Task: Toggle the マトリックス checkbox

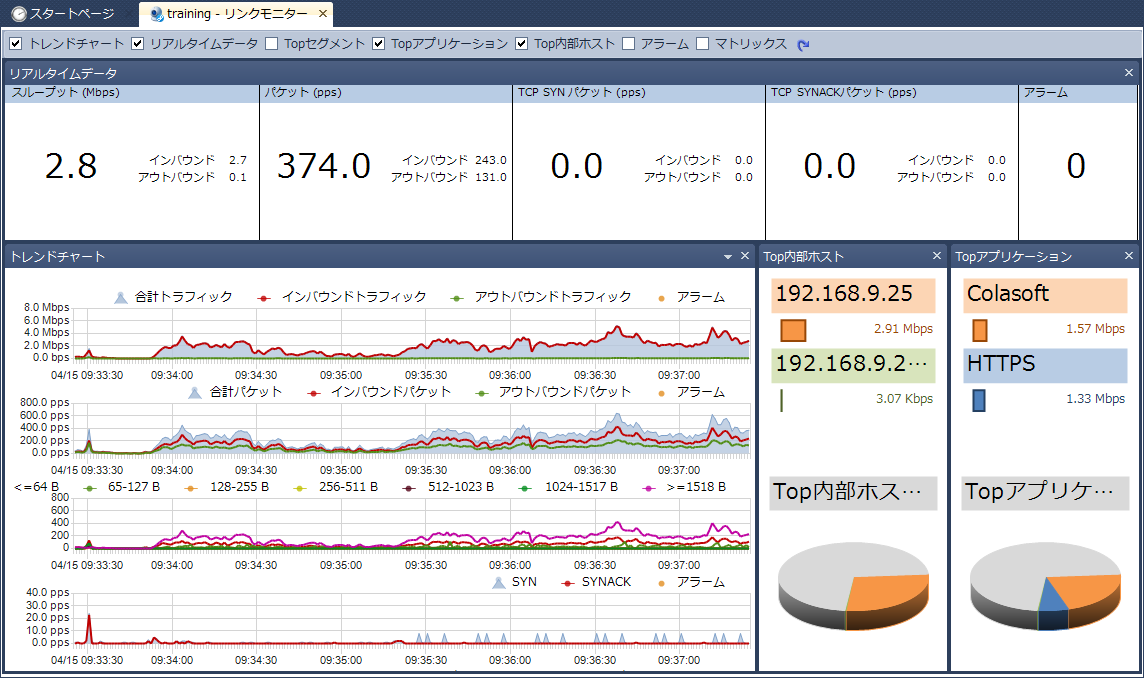Action: point(703,44)
